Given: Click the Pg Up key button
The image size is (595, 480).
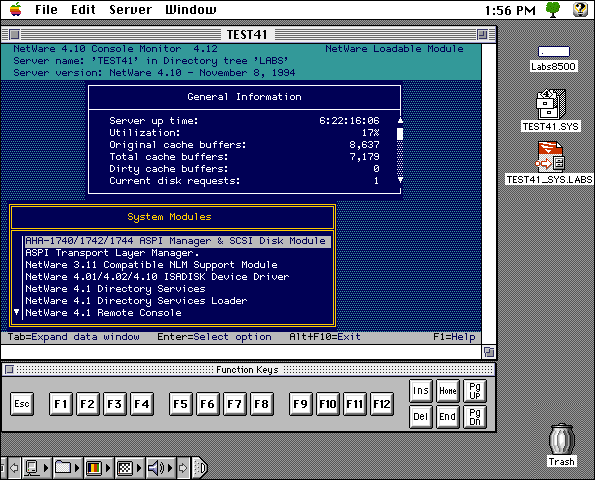Looking at the screenshot, I should [475, 391].
